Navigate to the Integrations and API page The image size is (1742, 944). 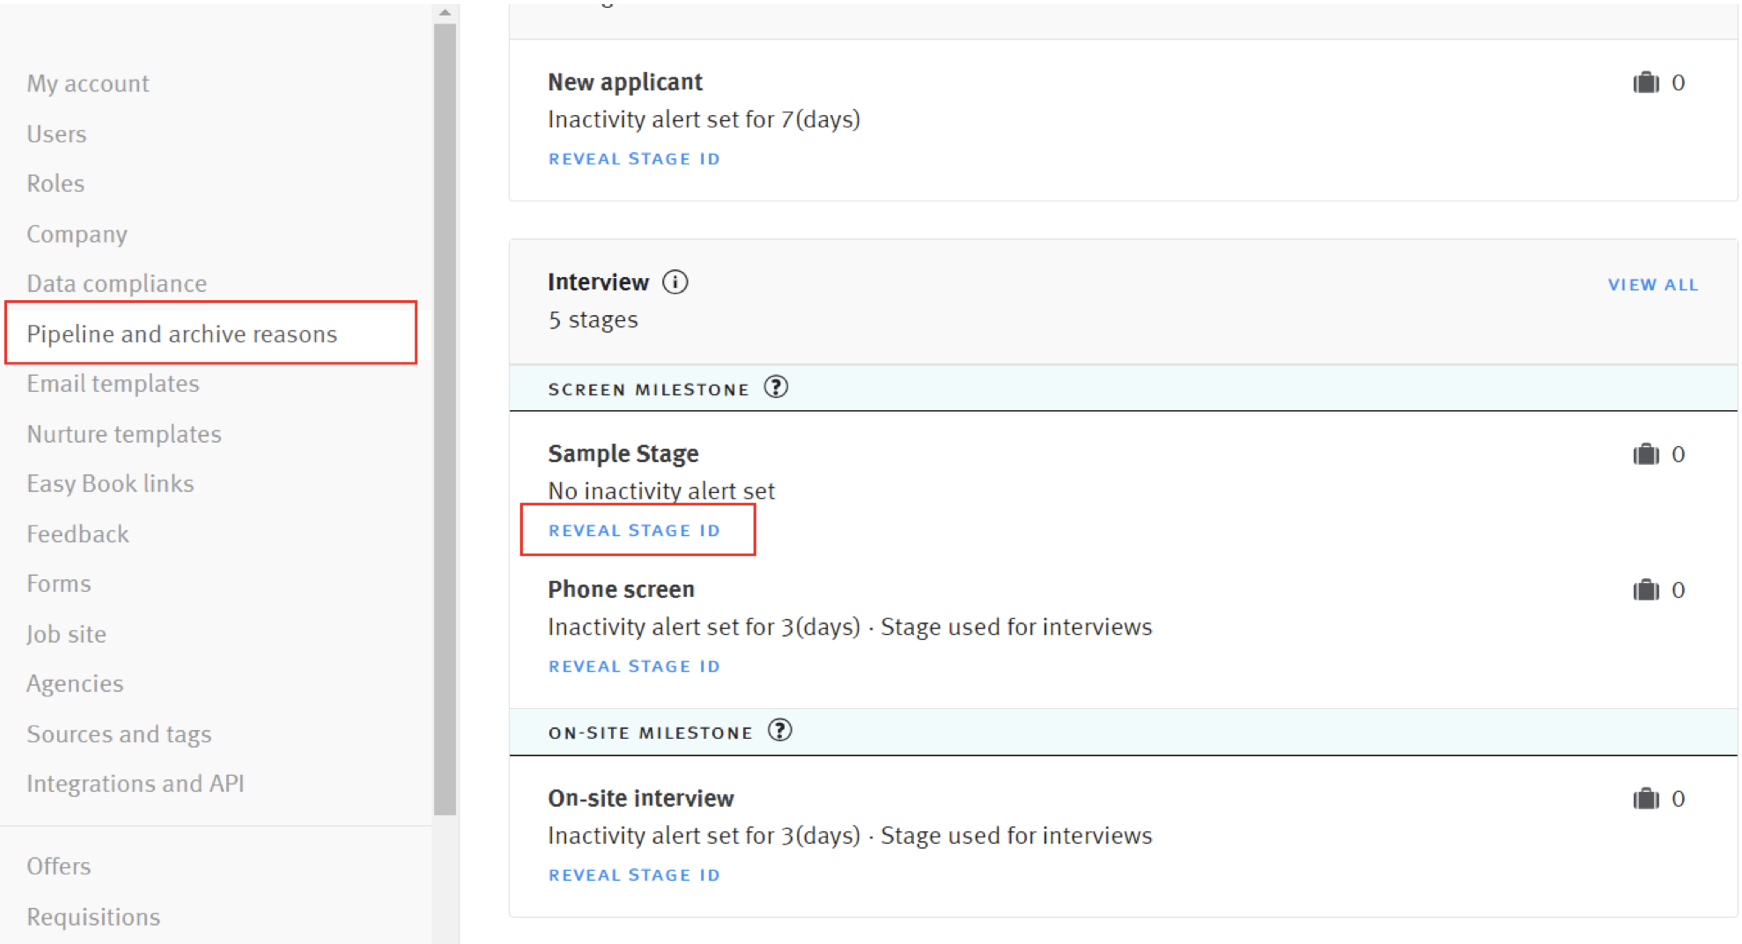click(135, 783)
